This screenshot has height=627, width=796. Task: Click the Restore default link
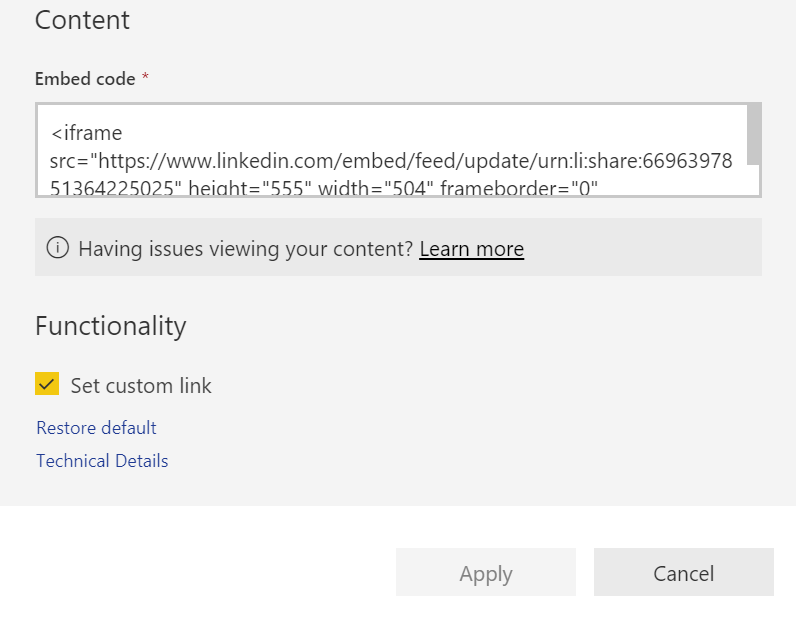click(96, 428)
